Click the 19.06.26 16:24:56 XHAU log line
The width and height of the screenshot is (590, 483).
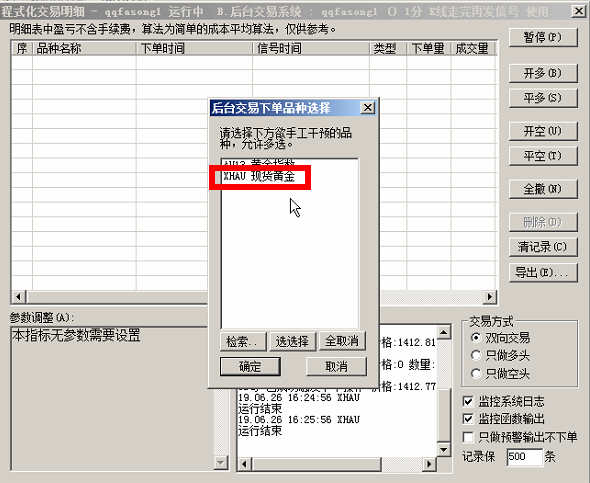pos(299,398)
